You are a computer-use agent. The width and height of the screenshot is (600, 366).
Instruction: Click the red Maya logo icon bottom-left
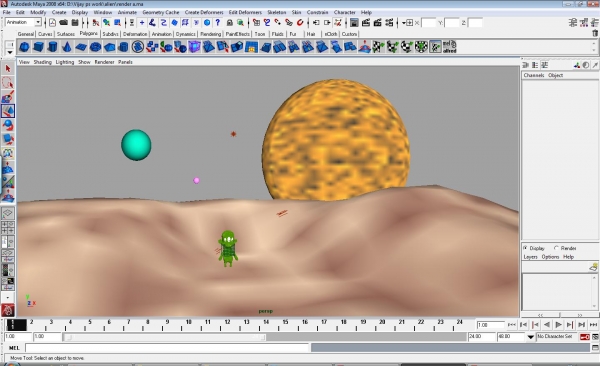(8, 310)
